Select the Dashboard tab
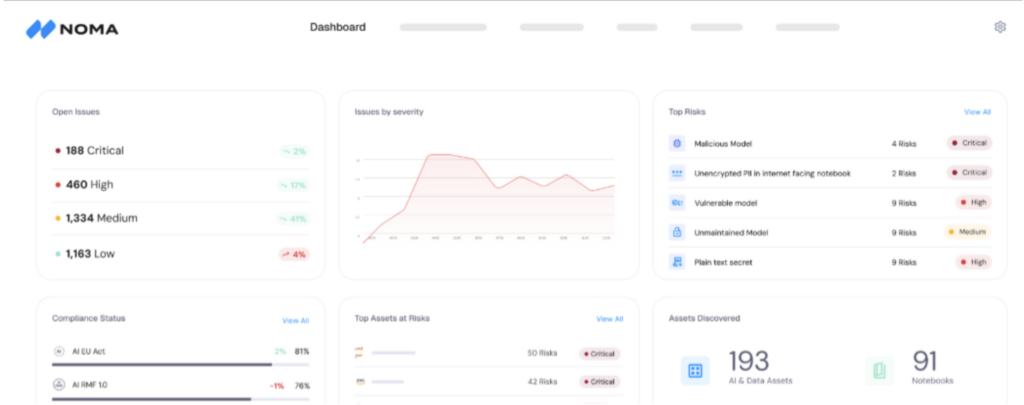This screenshot has width=1024, height=405. [x=338, y=27]
